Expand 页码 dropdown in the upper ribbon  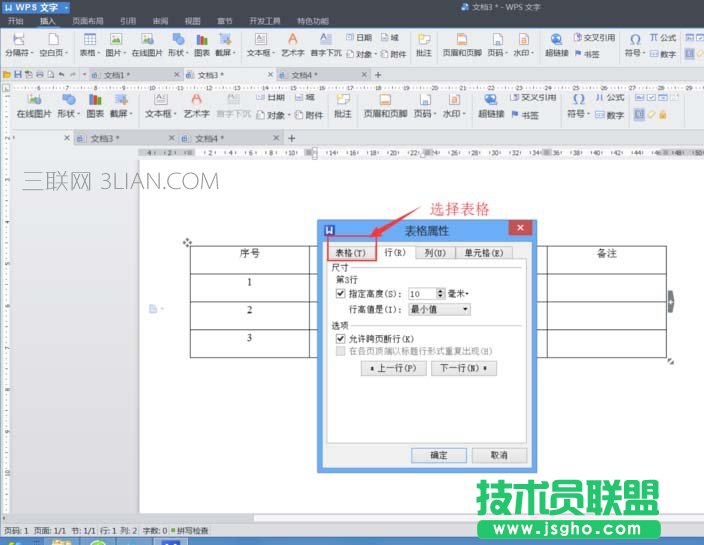pos(506,53)
